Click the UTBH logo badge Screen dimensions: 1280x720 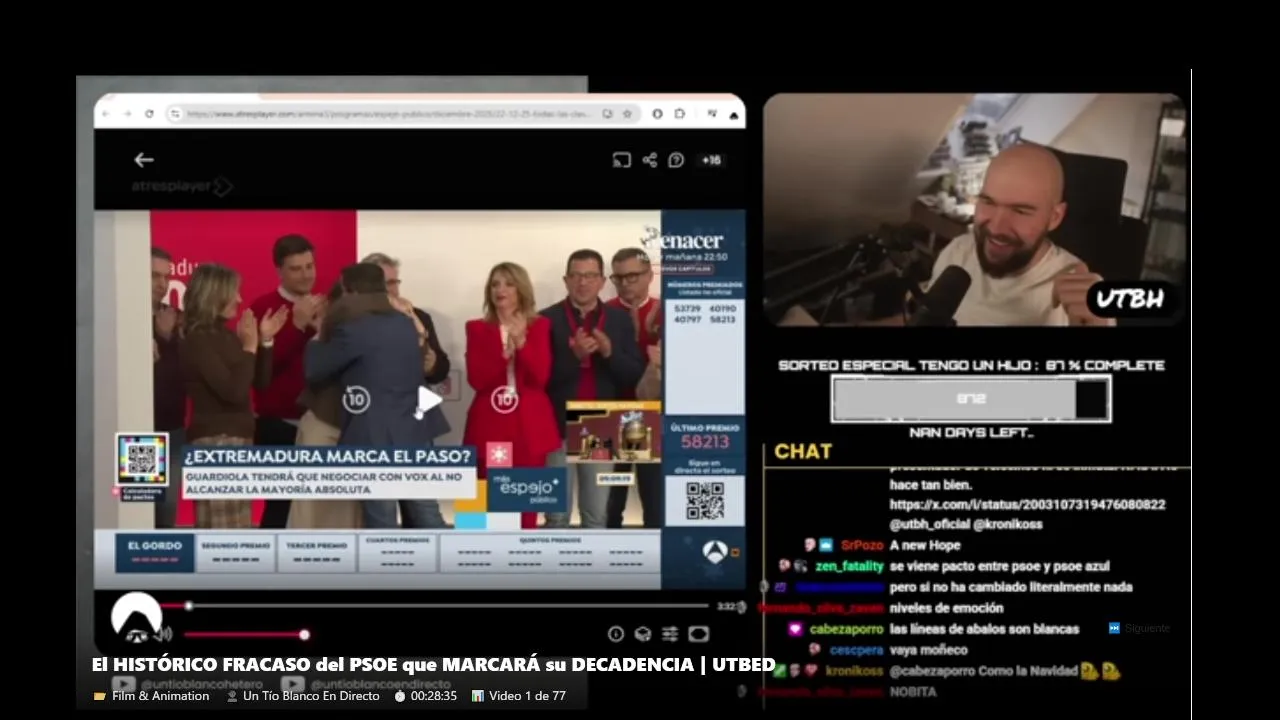tap(1130, 298)
